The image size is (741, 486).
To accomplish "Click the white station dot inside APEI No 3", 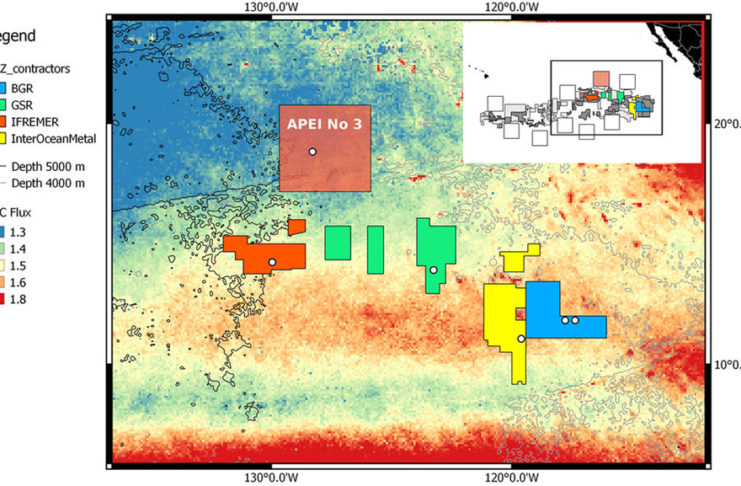I will point(312,151).
